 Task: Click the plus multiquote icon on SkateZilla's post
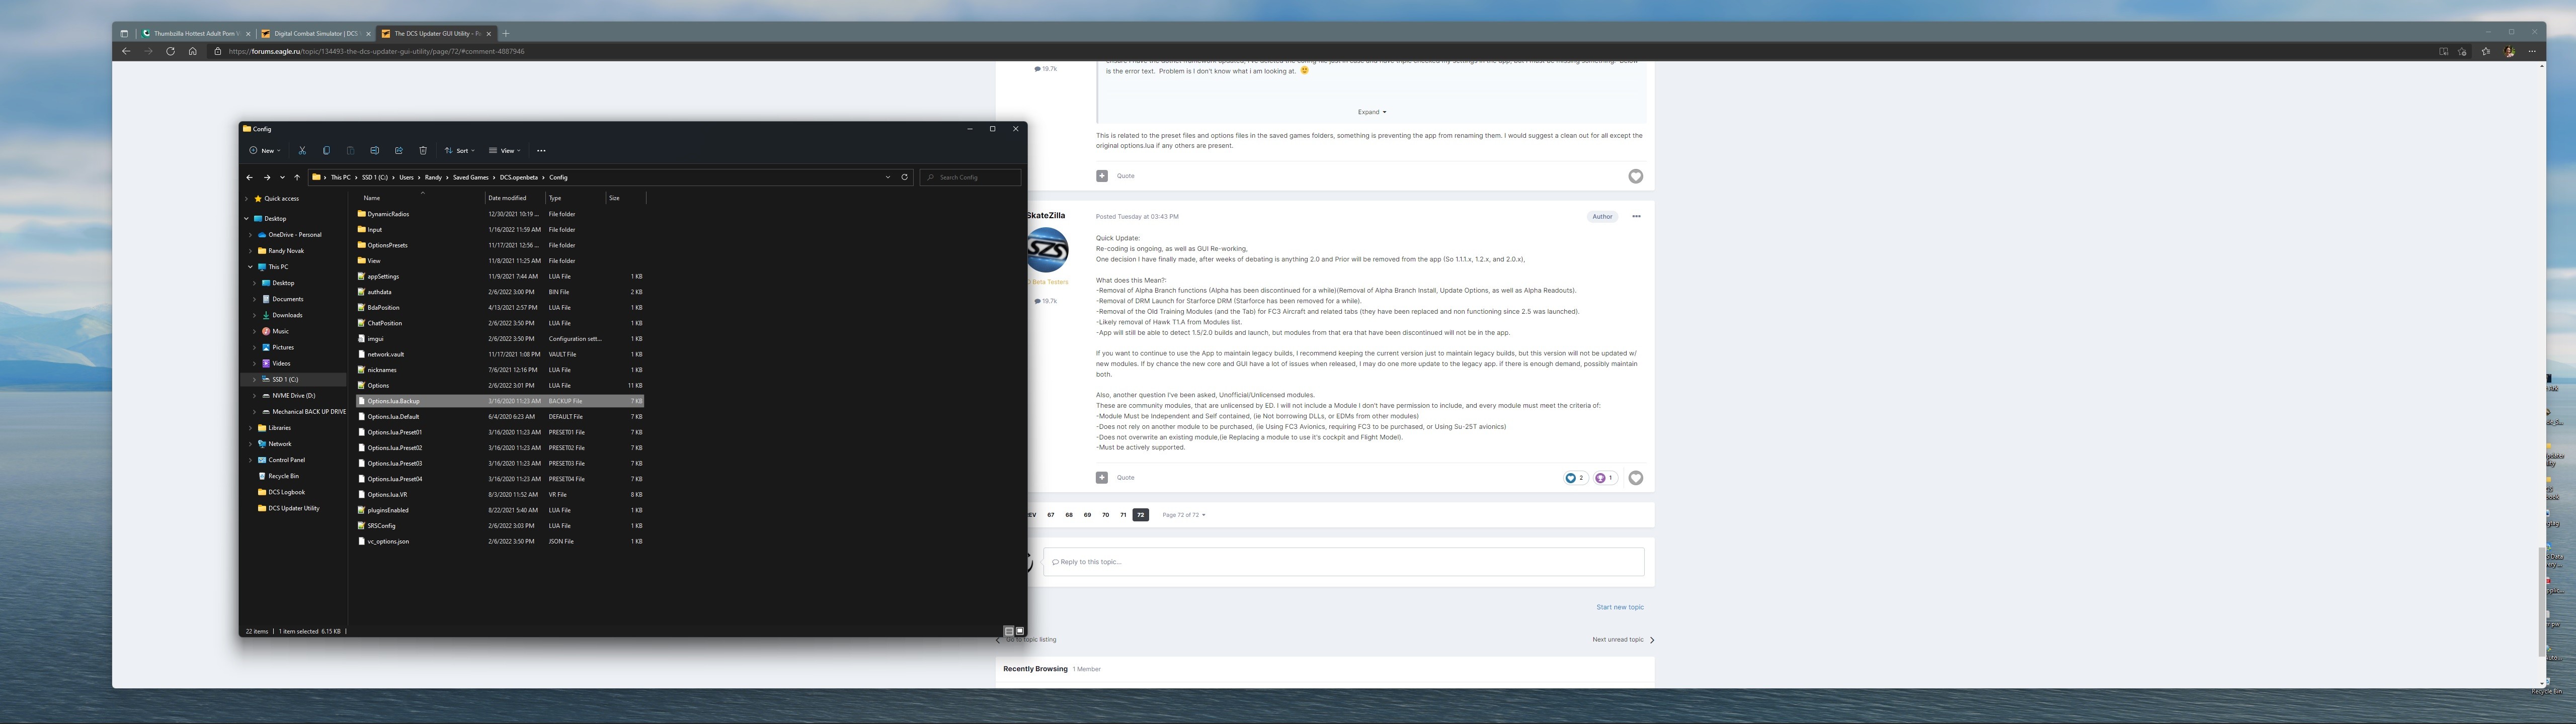[1101, 478]
